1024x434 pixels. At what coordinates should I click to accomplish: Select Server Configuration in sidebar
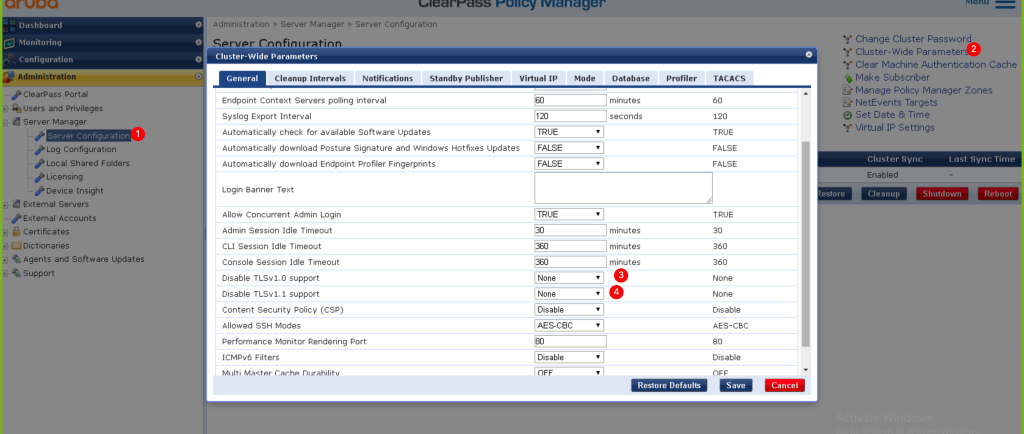point(88,136)
